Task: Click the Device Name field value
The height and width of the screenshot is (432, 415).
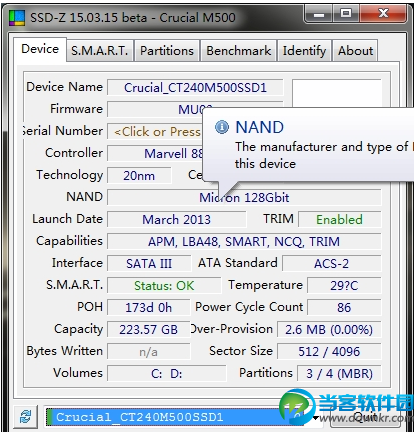Action: pos(195,88)
